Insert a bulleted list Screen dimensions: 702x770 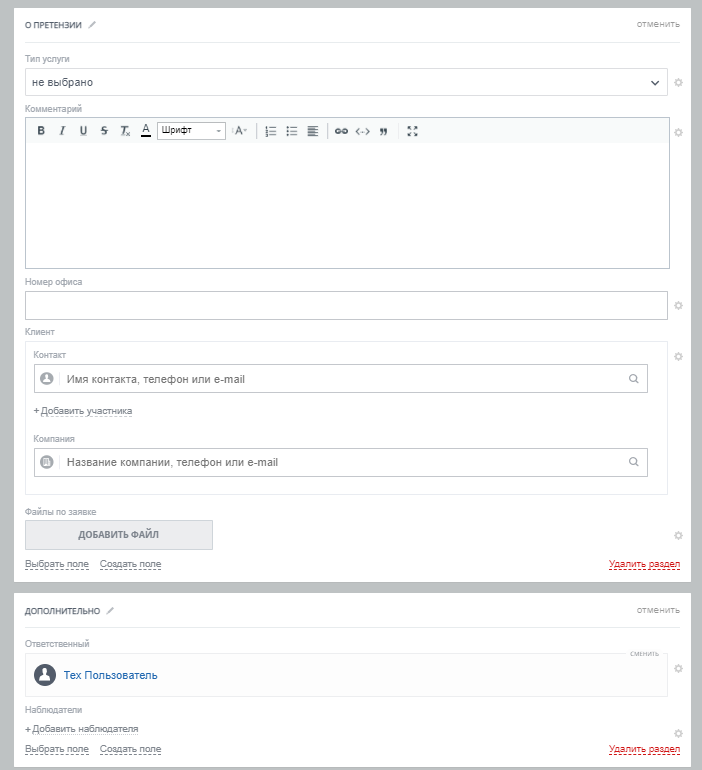click(x=292, y=131)
